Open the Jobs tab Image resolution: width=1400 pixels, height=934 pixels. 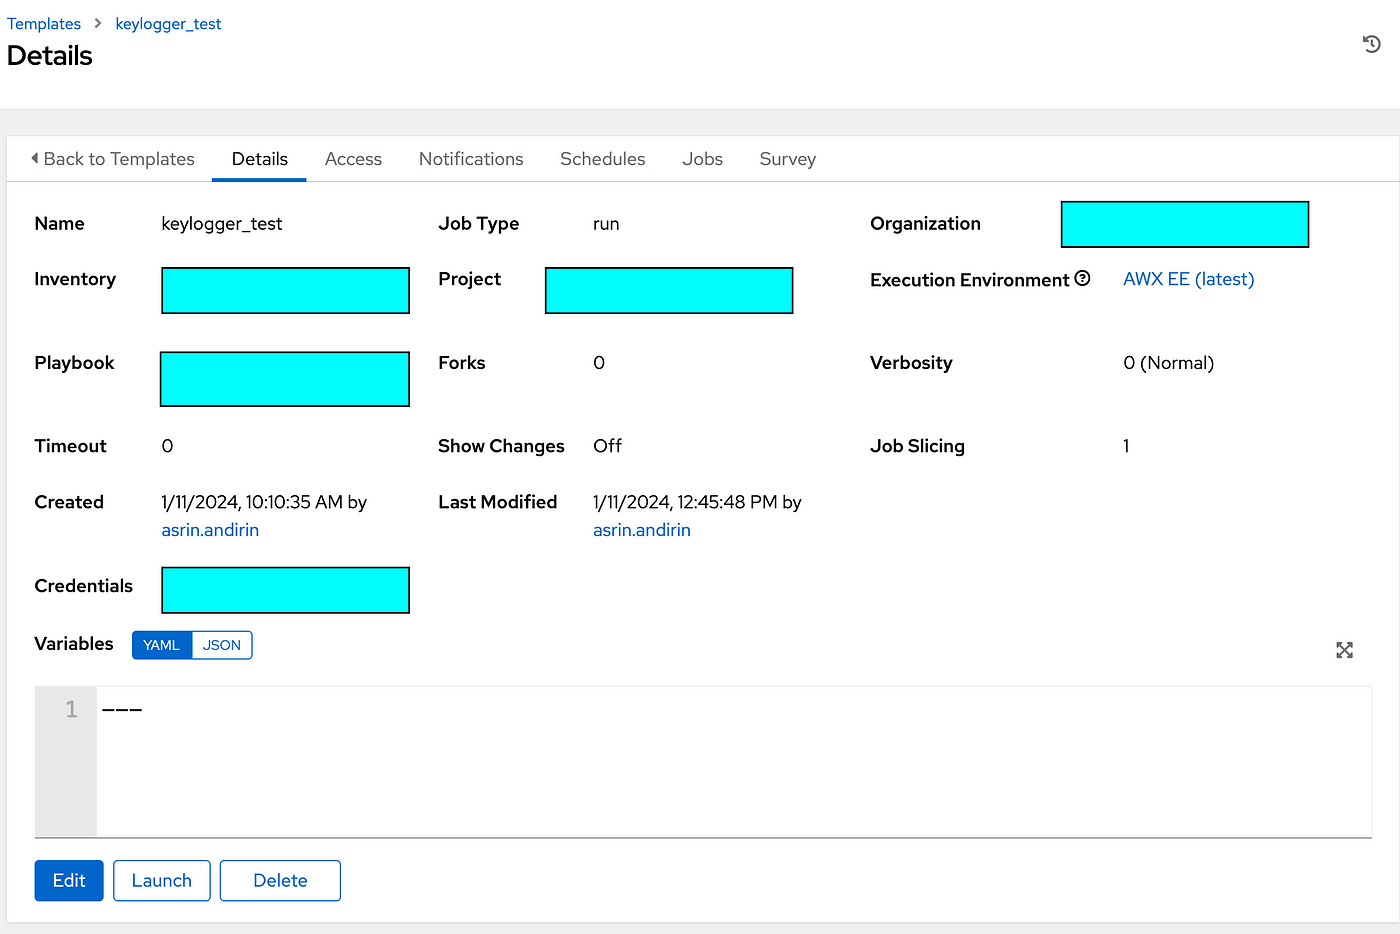702,159
